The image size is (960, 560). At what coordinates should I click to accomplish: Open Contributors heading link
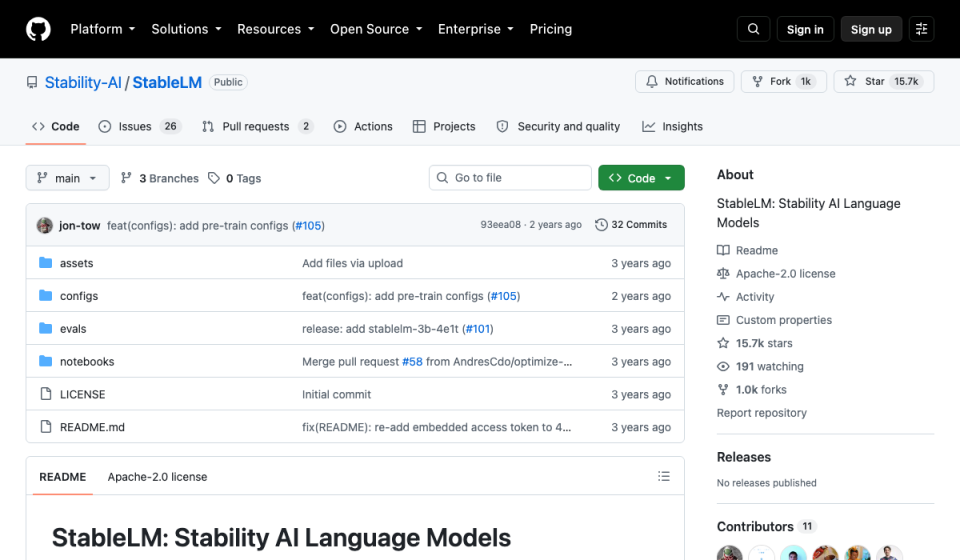(767, 526)
